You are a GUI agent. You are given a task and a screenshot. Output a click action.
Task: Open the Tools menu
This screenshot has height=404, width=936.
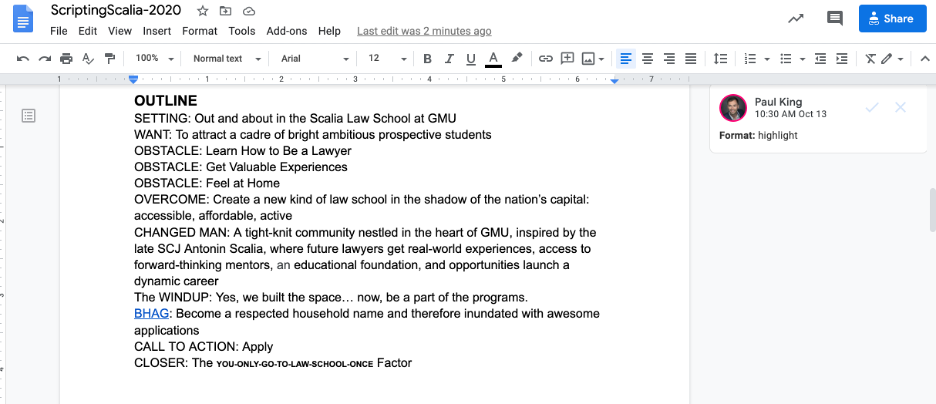coord(242,31)
